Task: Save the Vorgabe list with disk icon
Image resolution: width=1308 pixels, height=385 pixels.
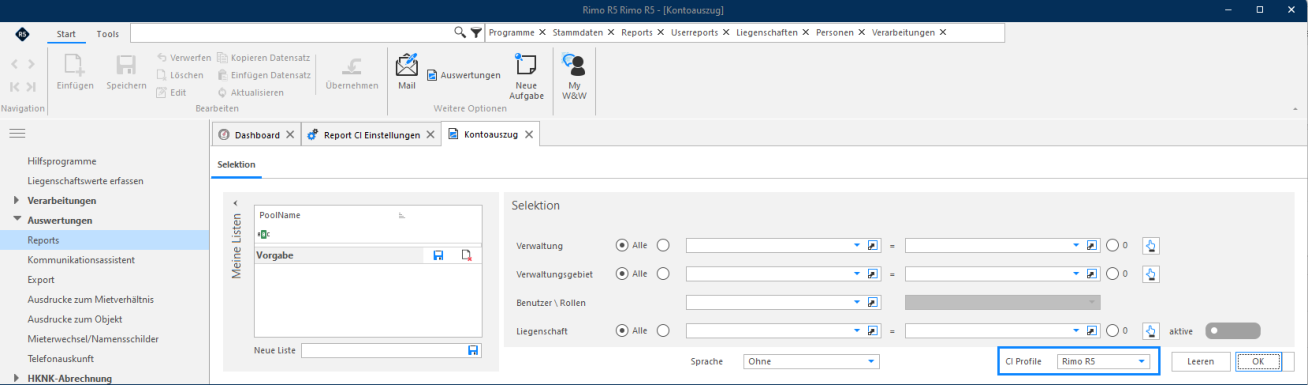Action: coord(438,256)
